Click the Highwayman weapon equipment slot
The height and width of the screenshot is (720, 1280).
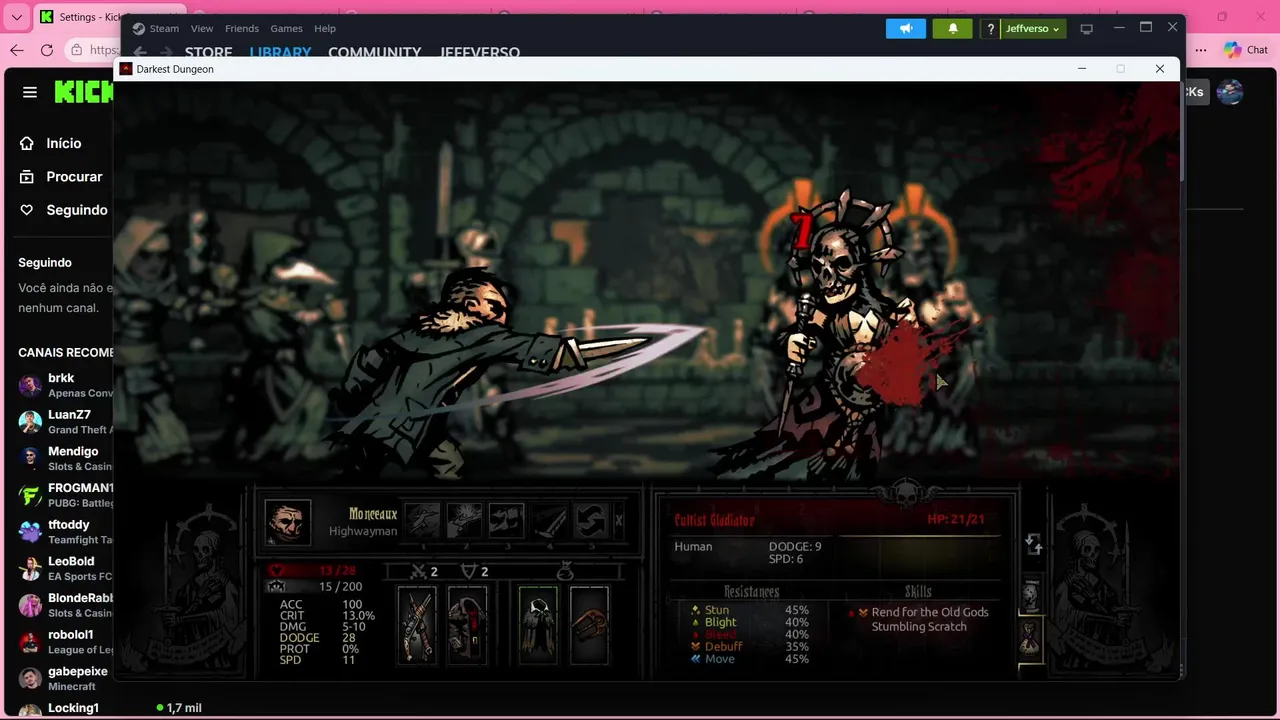tap(417, 625)
